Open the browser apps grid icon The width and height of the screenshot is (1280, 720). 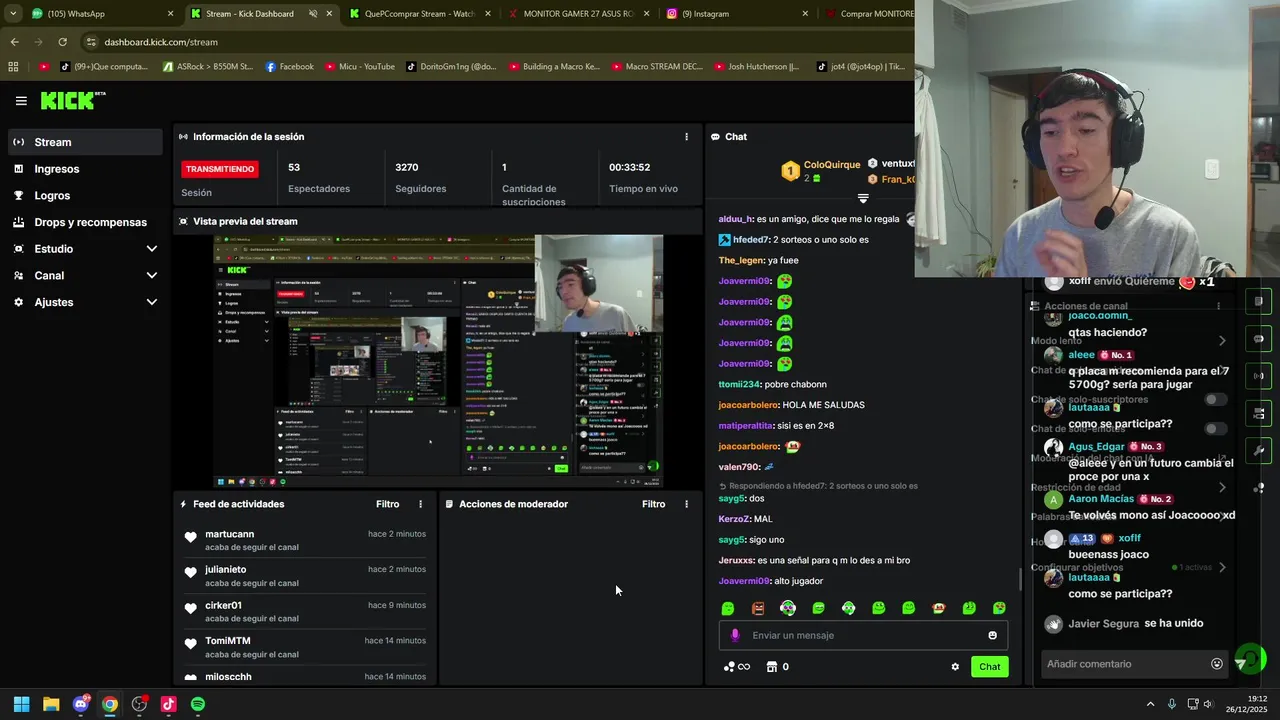13,67
